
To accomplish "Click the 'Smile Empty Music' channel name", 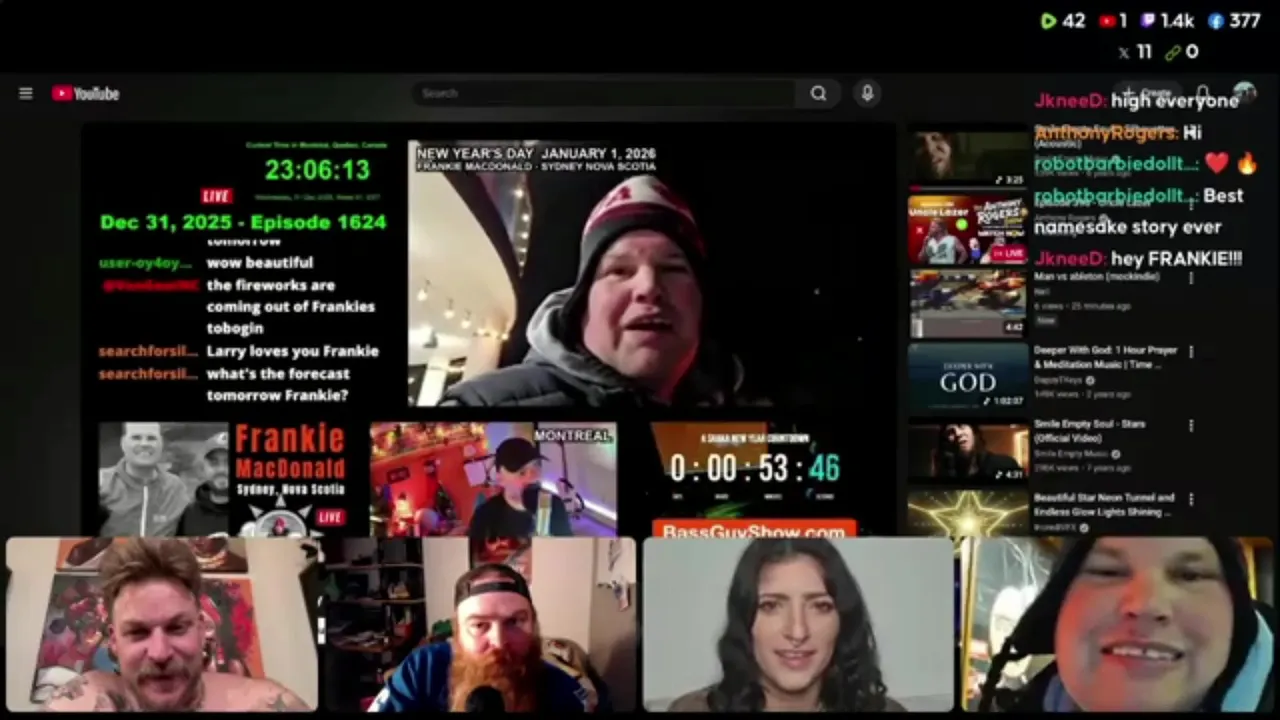I will 1071,454.
